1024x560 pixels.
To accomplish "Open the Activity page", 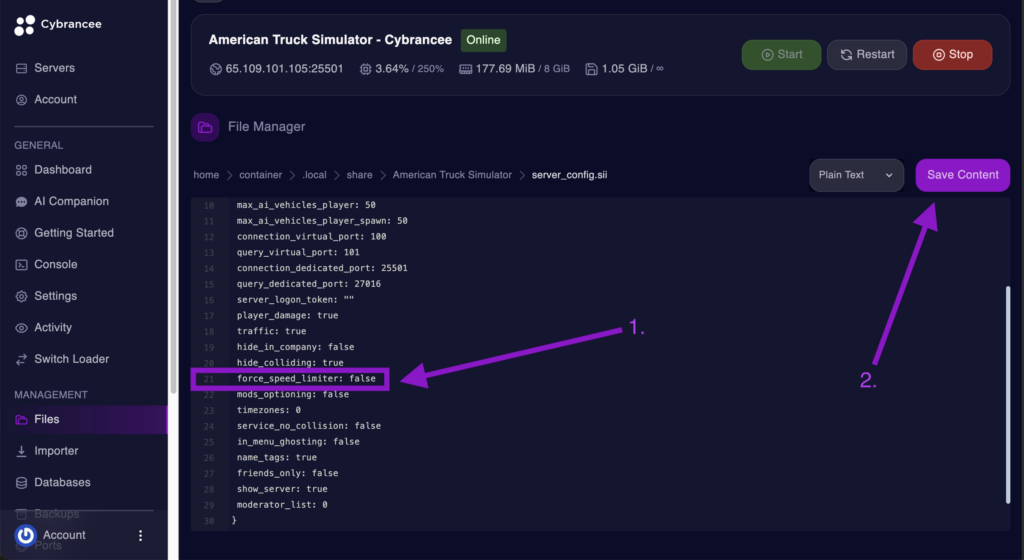I will click(x=53, y=327).
